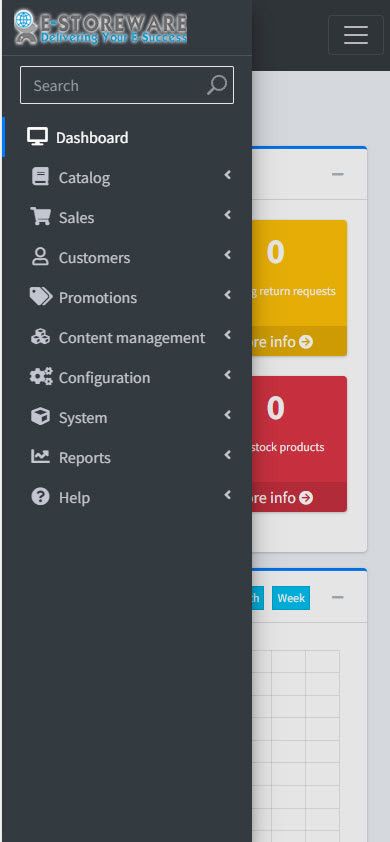Image resolution: width=390 pixels, height=842 pixels.
Task: Click the Catalog book icon
Action: (x=40, y=177)
